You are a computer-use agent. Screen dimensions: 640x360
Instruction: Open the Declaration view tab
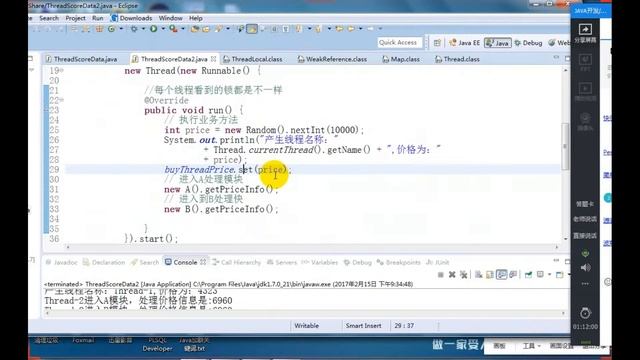104,262
